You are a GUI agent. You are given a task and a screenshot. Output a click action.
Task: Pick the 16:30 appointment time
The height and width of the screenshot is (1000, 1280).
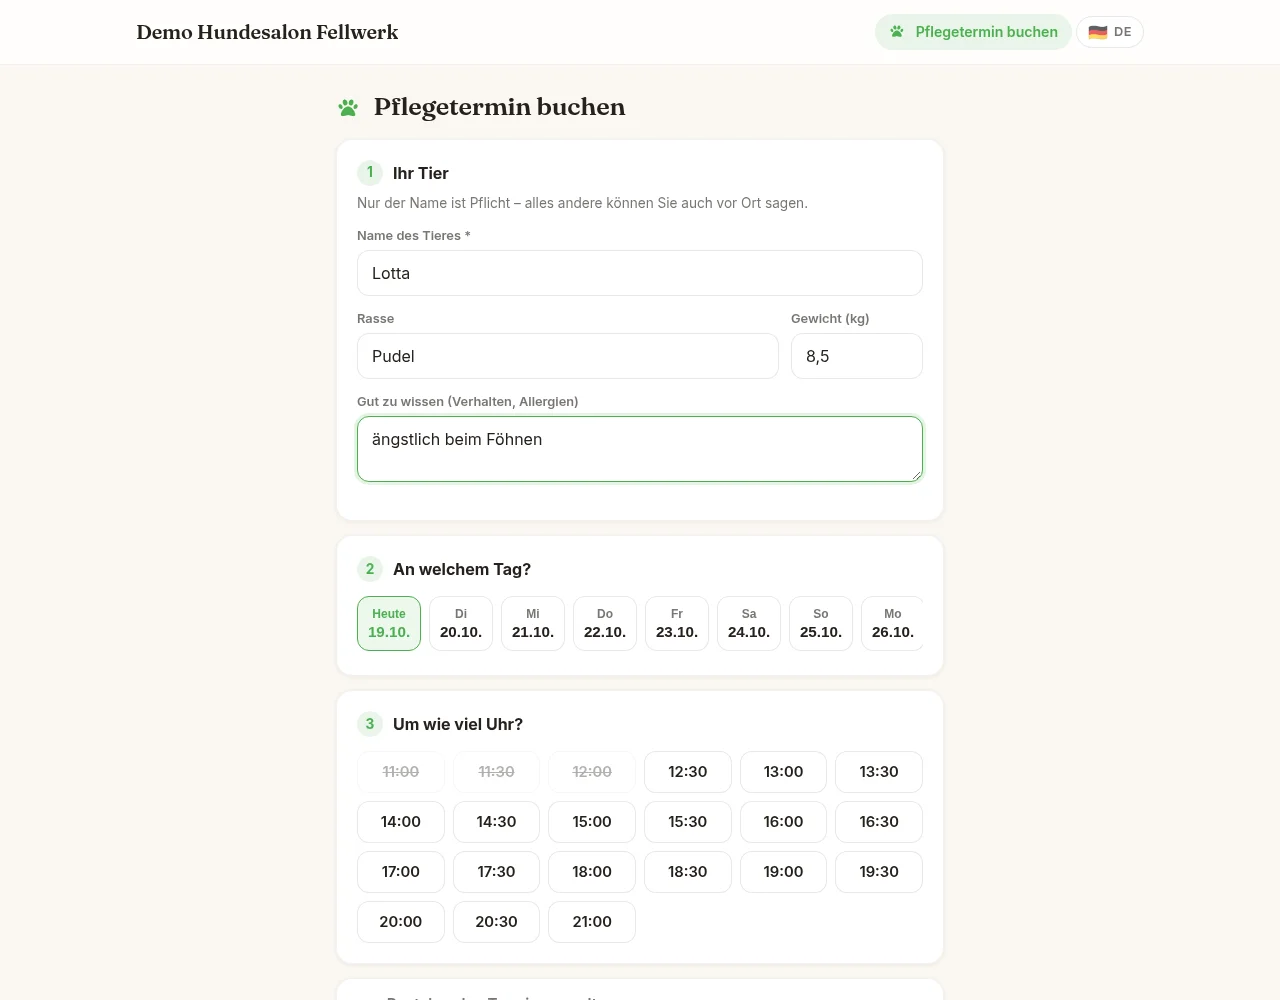point(879,822)
